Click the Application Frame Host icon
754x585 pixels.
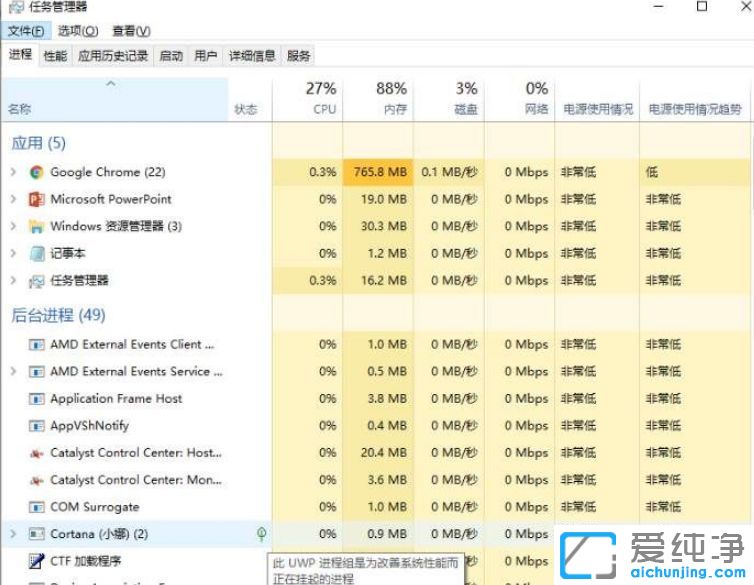37,399
